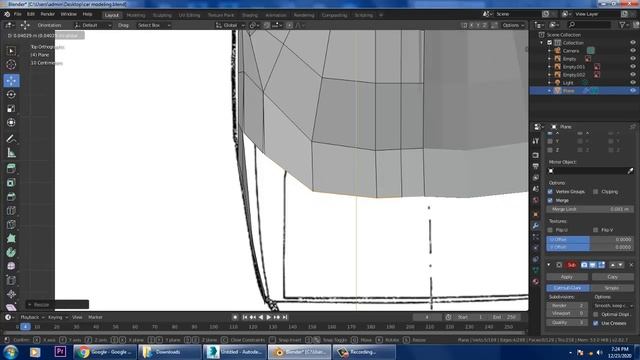Select the Bevel tool
This screenshot has width=640, height=360.
click(x=11, y=196)
